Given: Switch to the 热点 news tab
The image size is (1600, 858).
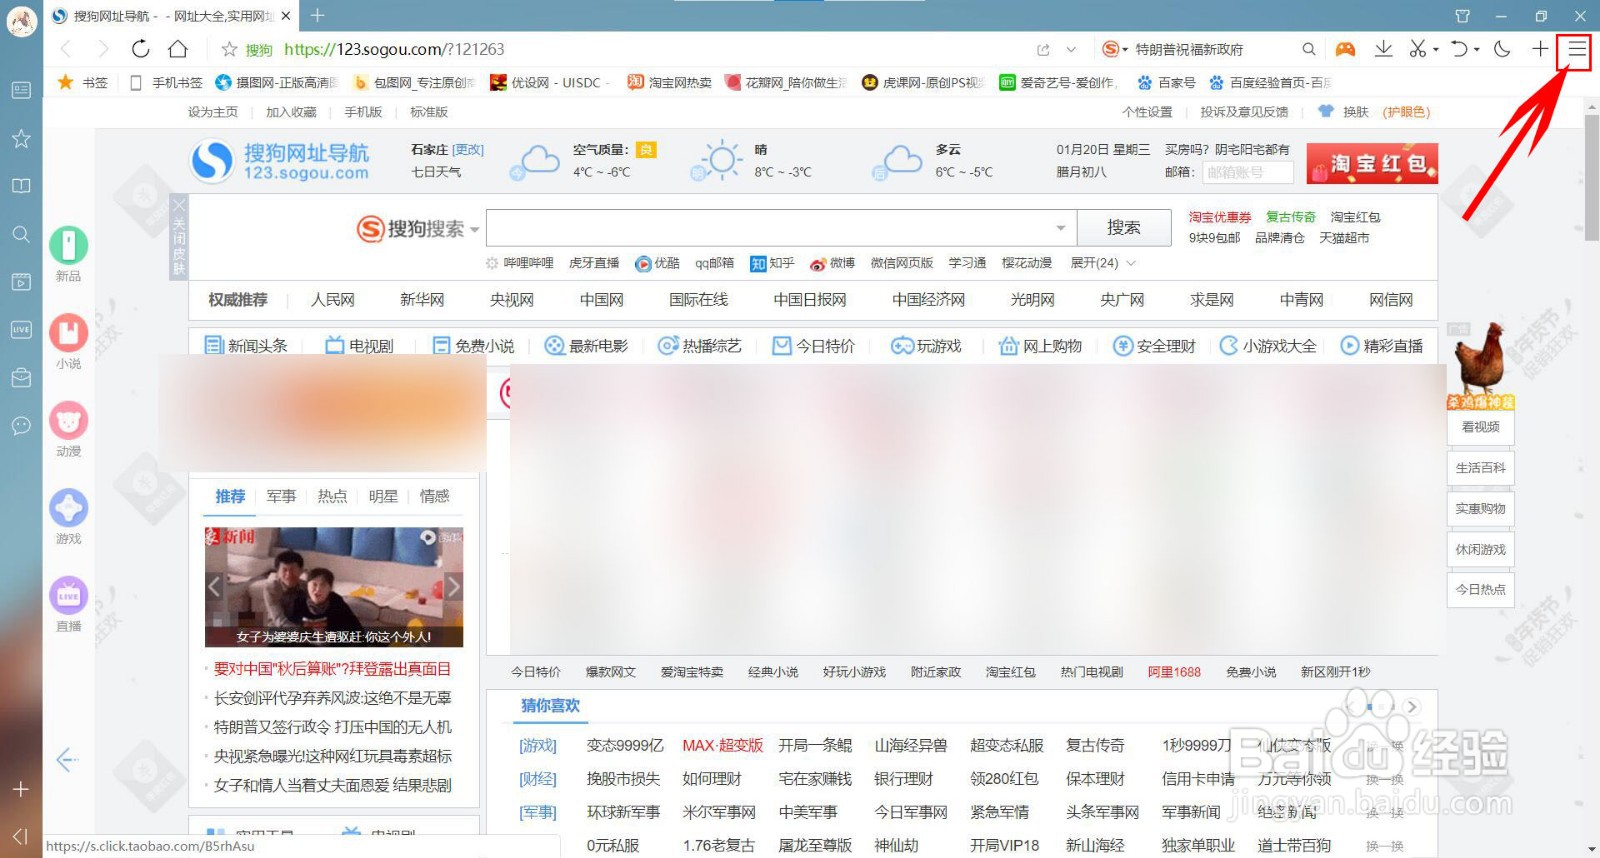Looking at the screenshot, I should click(x=332, y=496).
